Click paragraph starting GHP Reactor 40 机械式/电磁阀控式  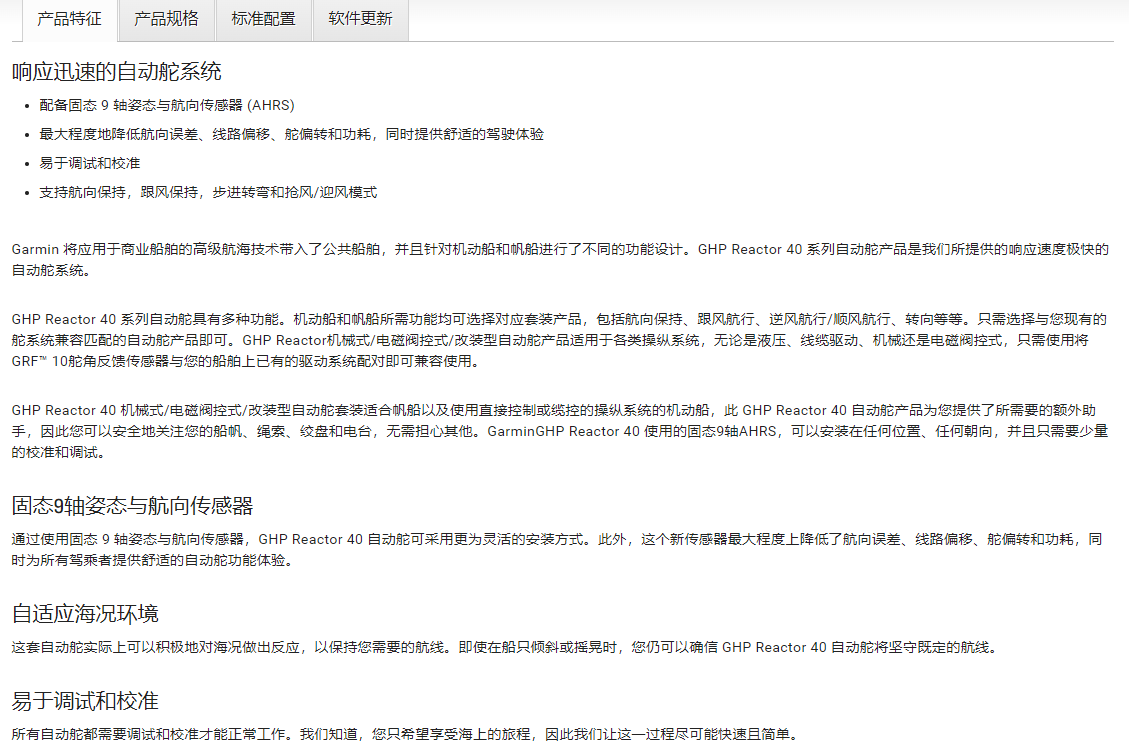tap(559, 410)
